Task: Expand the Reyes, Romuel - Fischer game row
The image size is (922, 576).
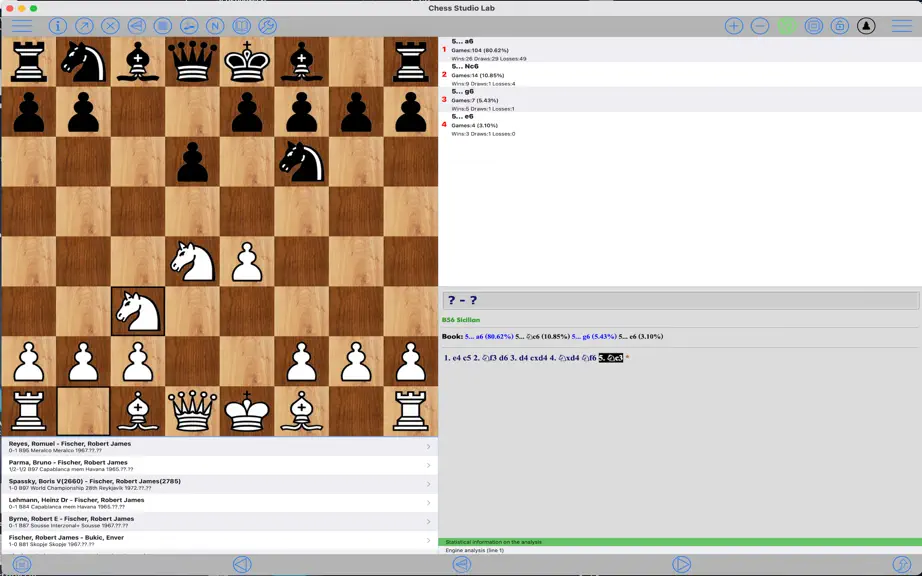Action: (x=219, y=447)
